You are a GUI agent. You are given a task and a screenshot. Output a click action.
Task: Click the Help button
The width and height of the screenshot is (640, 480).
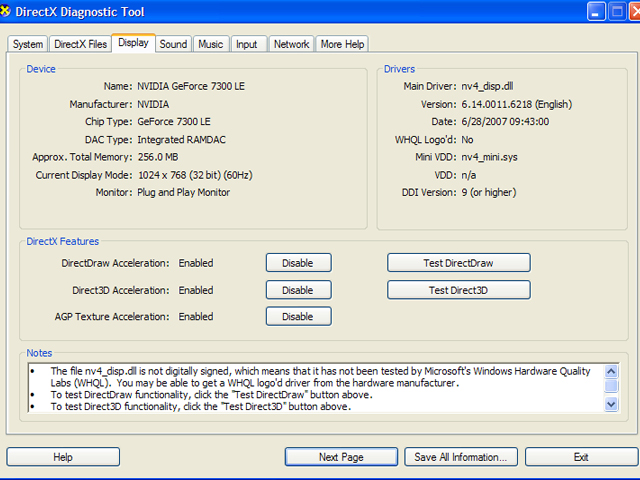pos(63,457)
